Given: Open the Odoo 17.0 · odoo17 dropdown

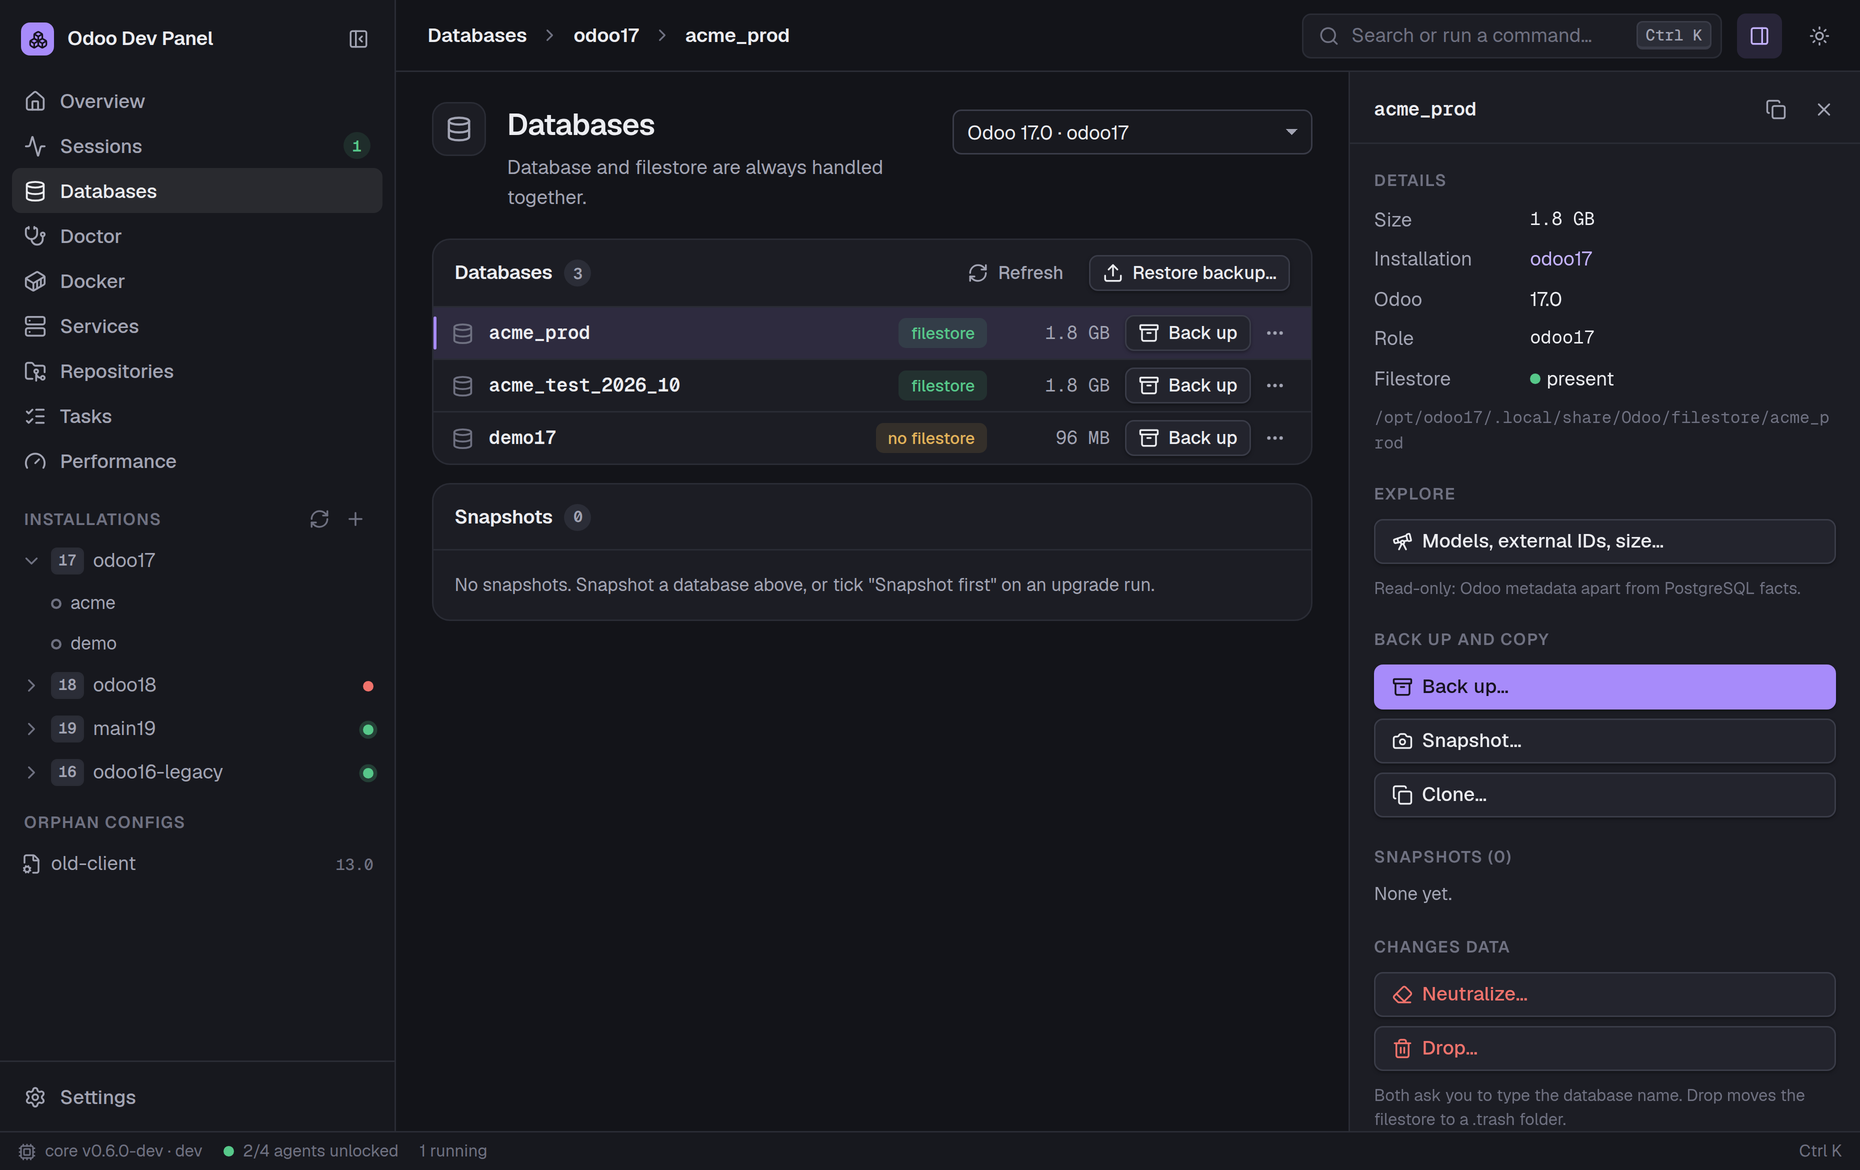Looking at the screenshot, I should coord(1131,132).
